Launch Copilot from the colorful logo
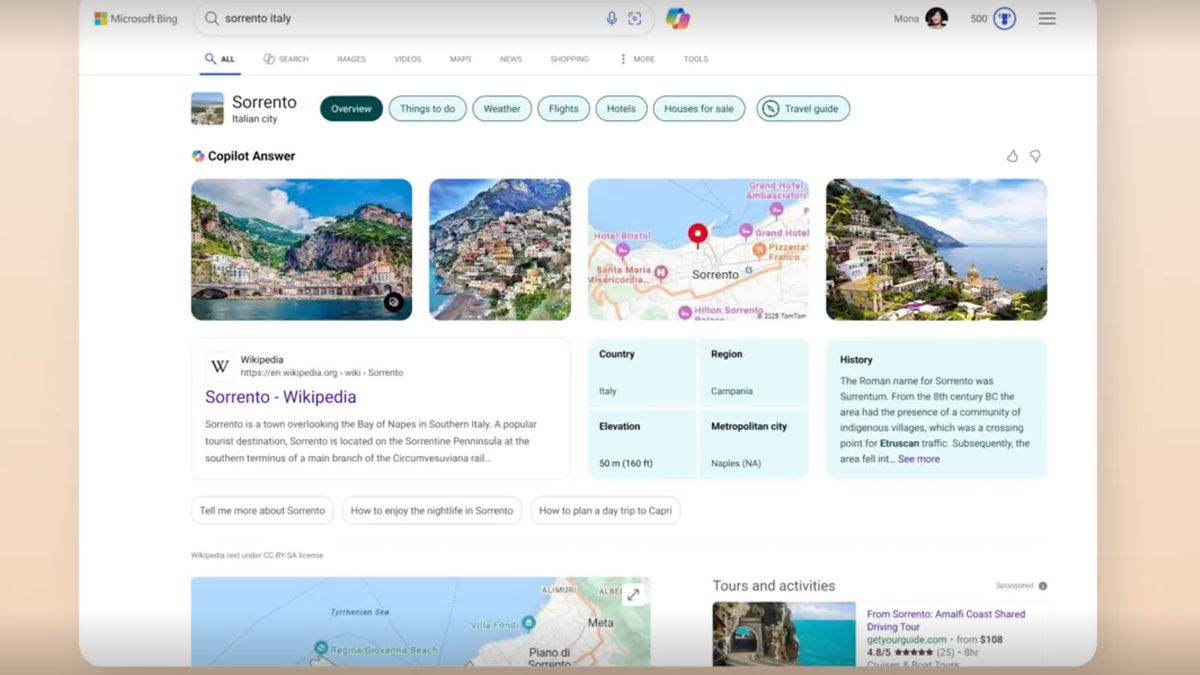This screenshot has width=1200, height=675. 678,19
